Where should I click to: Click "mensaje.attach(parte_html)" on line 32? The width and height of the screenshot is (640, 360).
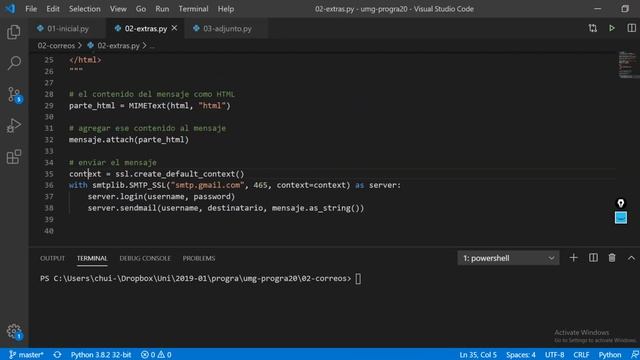129,140
